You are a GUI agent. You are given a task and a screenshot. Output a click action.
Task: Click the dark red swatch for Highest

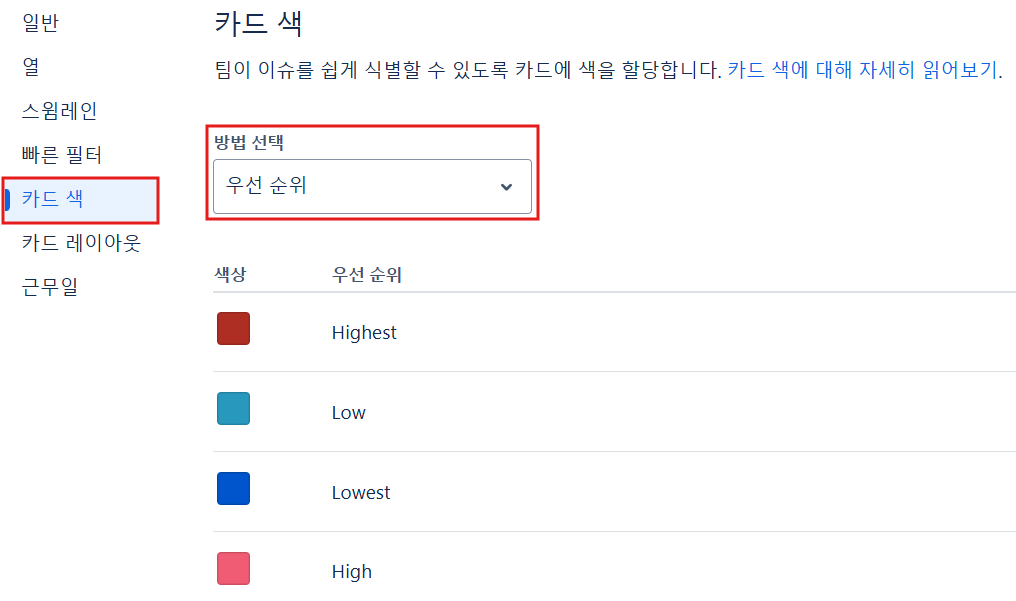pyautogui.click(x=233, y=328)
